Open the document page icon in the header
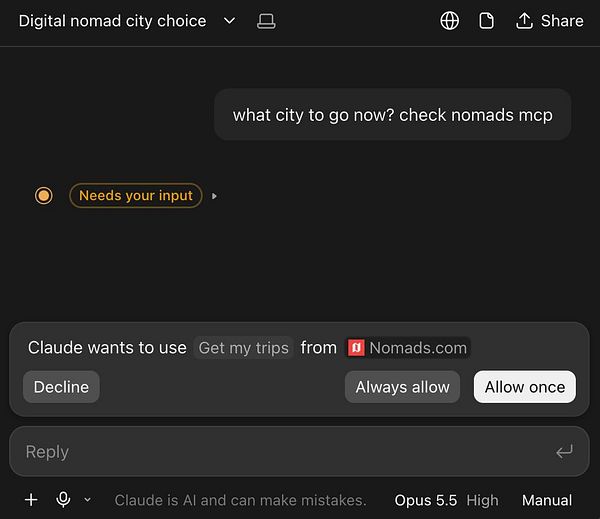 (486, 21)
